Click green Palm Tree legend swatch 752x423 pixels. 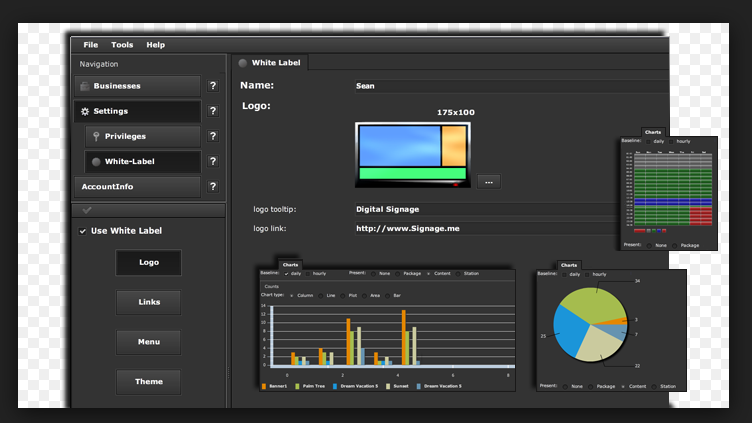297,386
